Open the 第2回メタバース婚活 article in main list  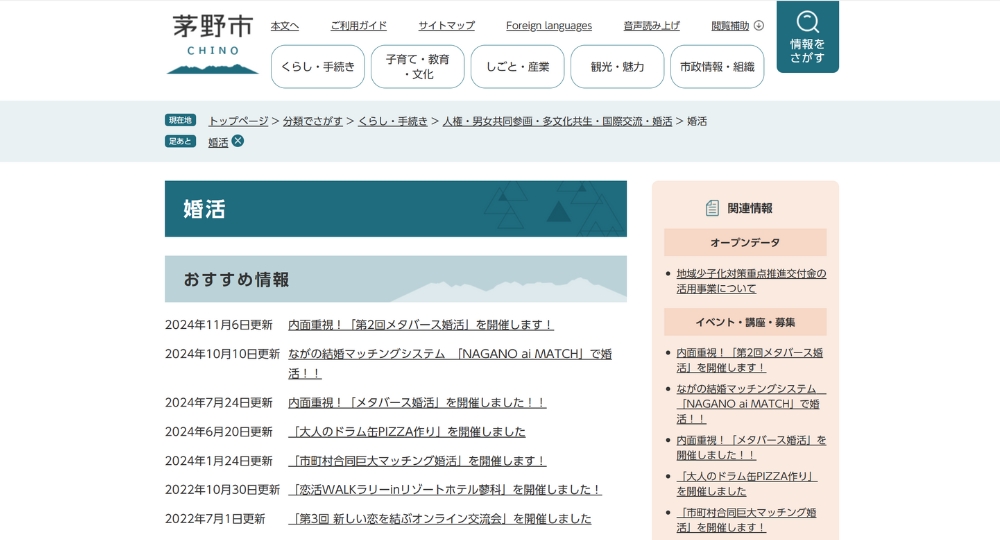click(x=420, y=325)
